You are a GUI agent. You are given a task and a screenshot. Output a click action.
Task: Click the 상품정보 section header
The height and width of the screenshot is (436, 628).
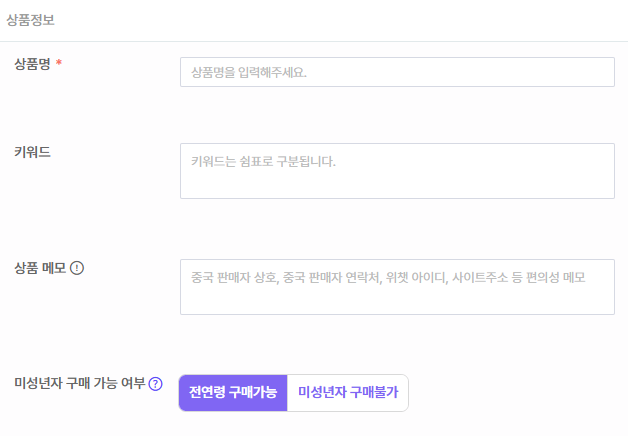[31, 17]
